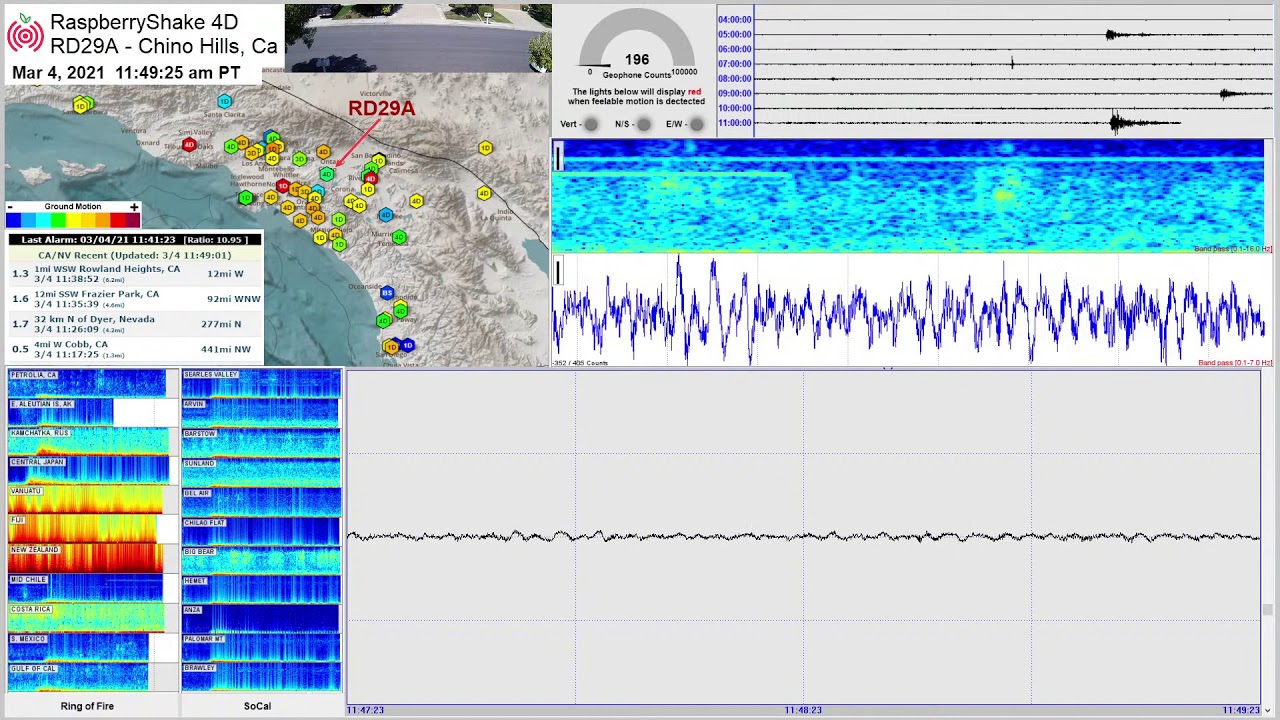This screenshot has height=720, width=1280.
Task: Open the Barstow spectrogram
Action: pos(261,441)
